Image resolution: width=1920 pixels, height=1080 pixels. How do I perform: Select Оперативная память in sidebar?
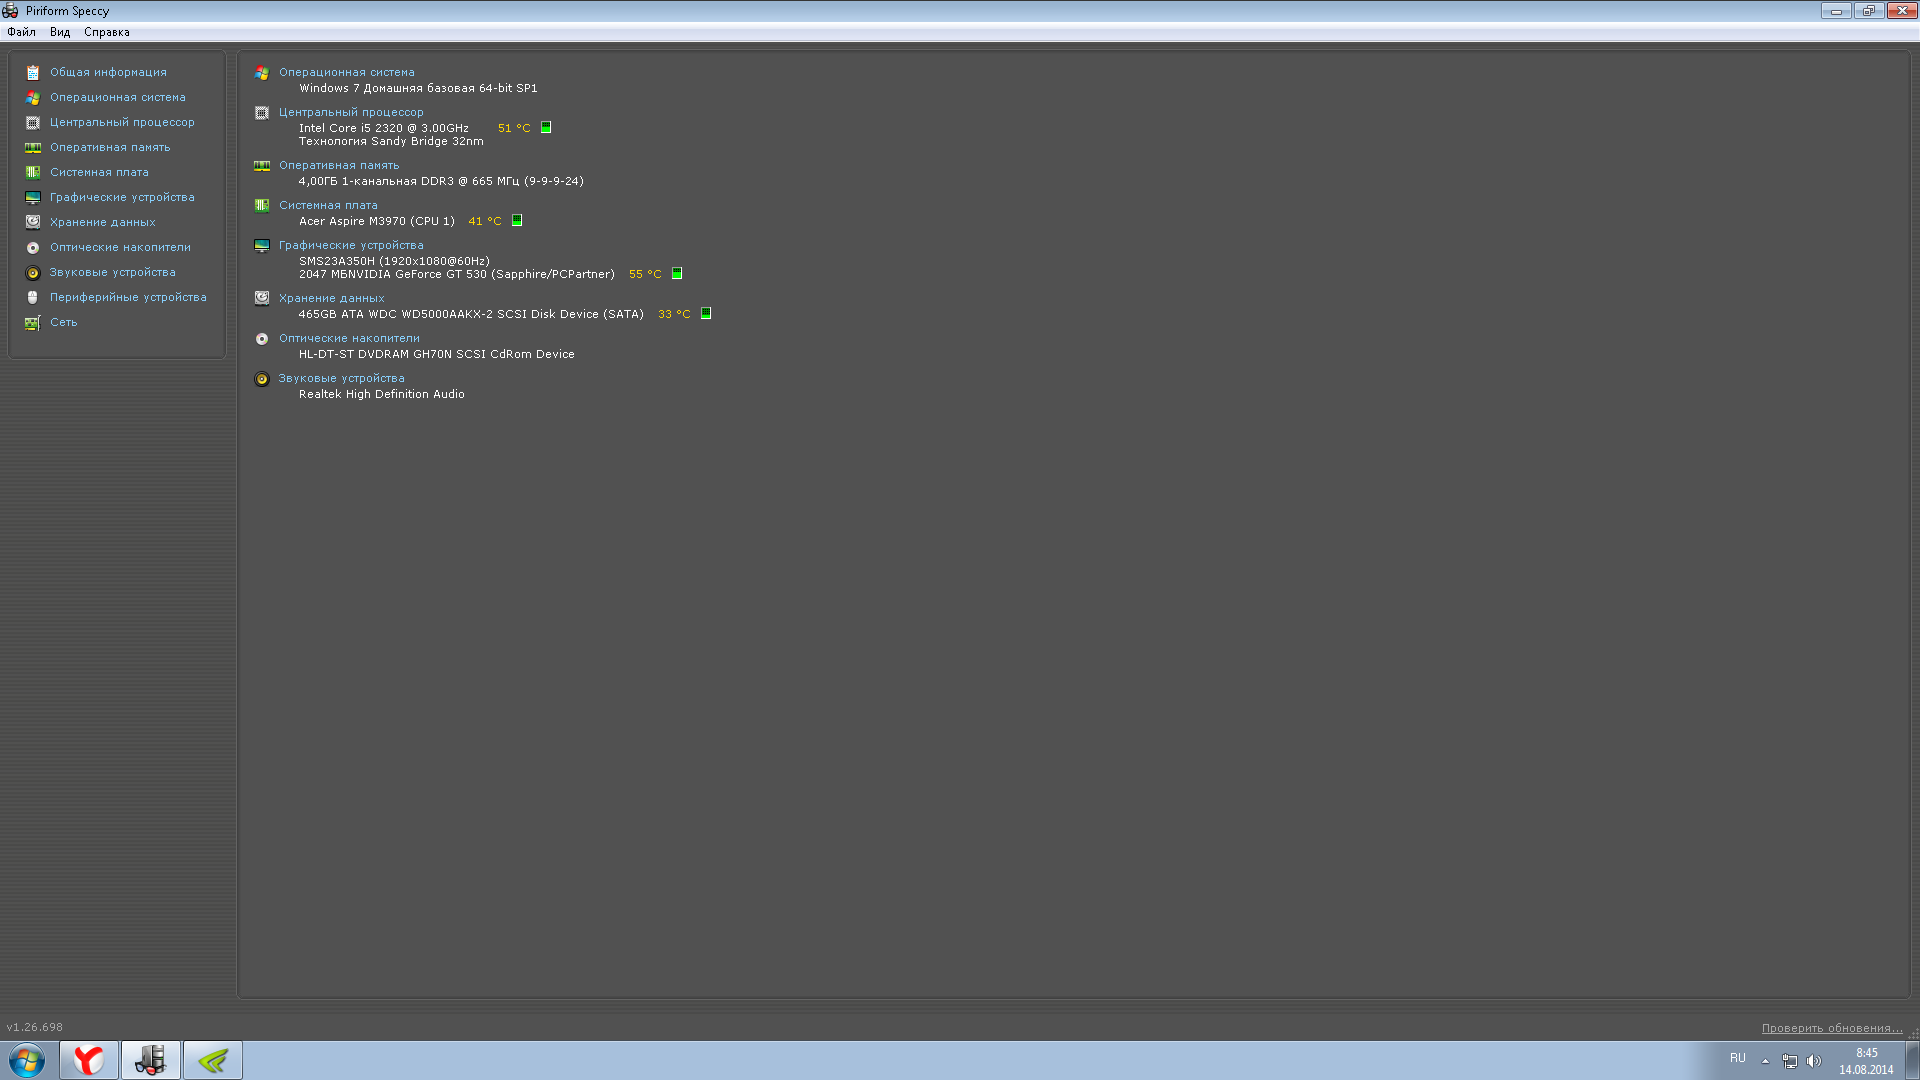[110, 147]
